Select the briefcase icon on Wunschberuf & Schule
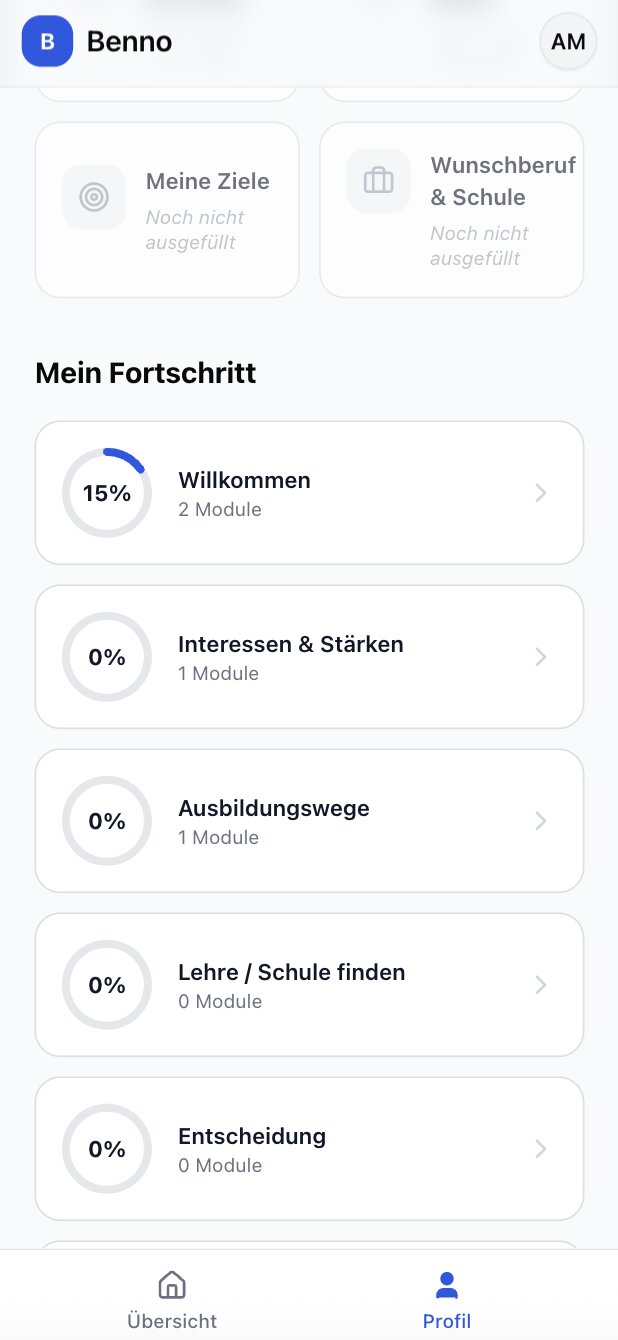618x1340 pixels. (378, 180)
